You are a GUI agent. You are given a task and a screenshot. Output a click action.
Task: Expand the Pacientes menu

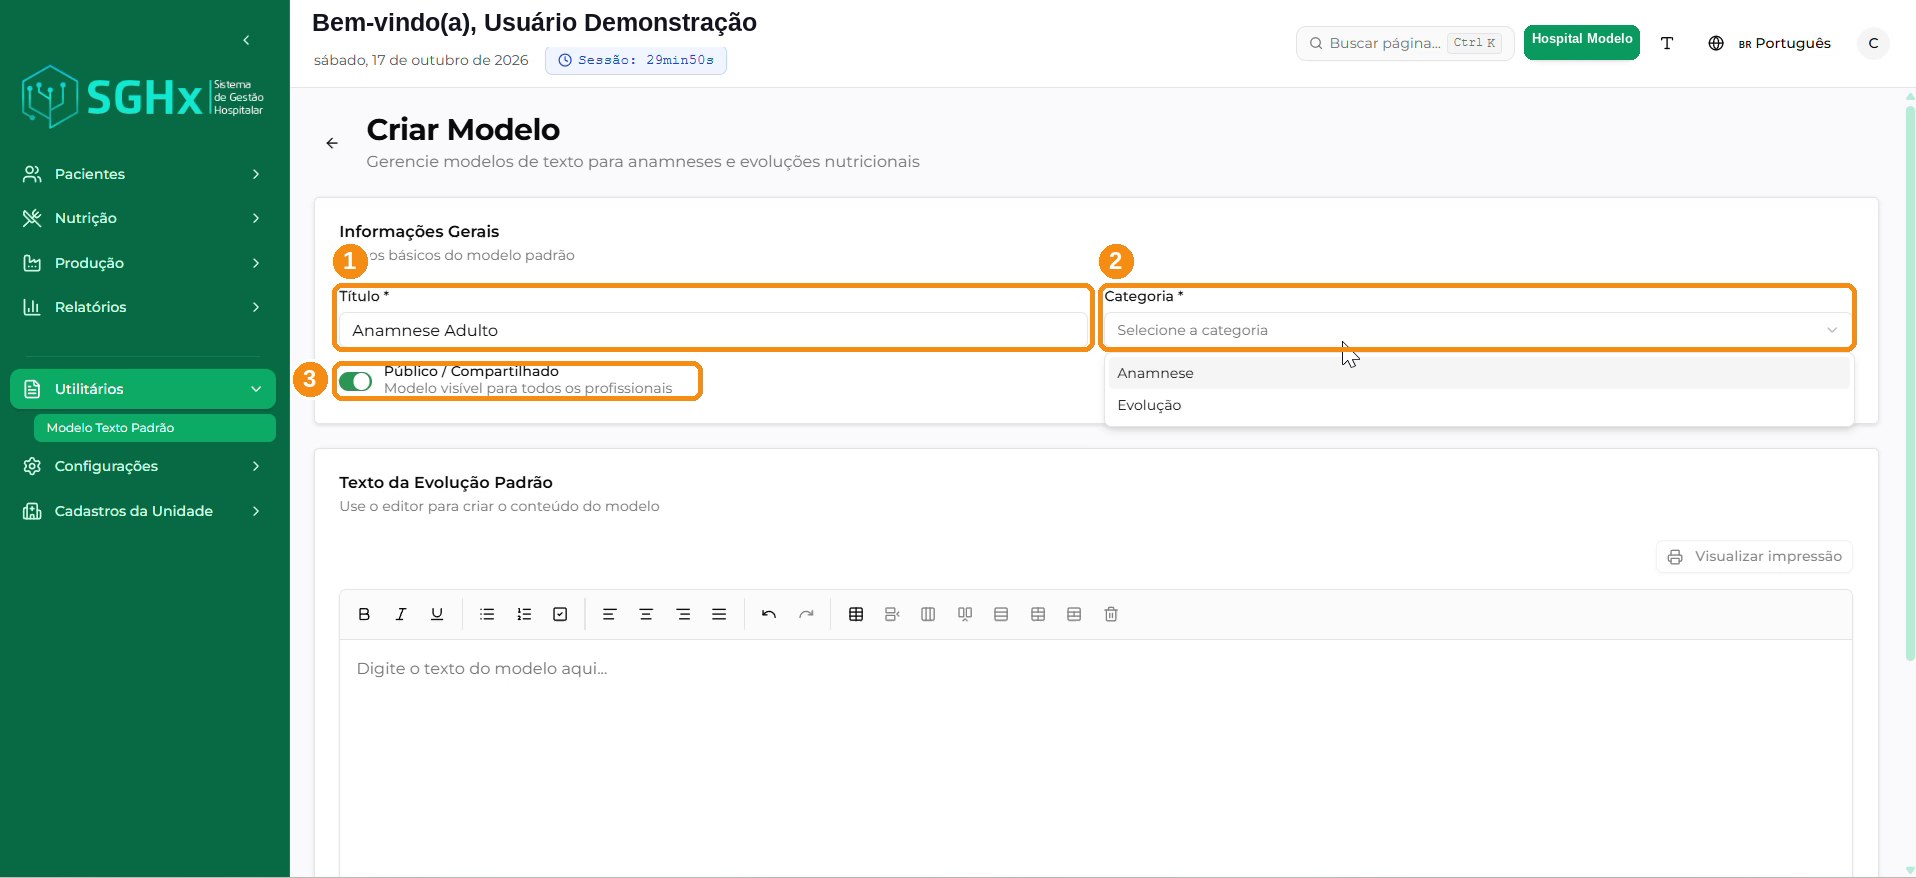(142, 174)
